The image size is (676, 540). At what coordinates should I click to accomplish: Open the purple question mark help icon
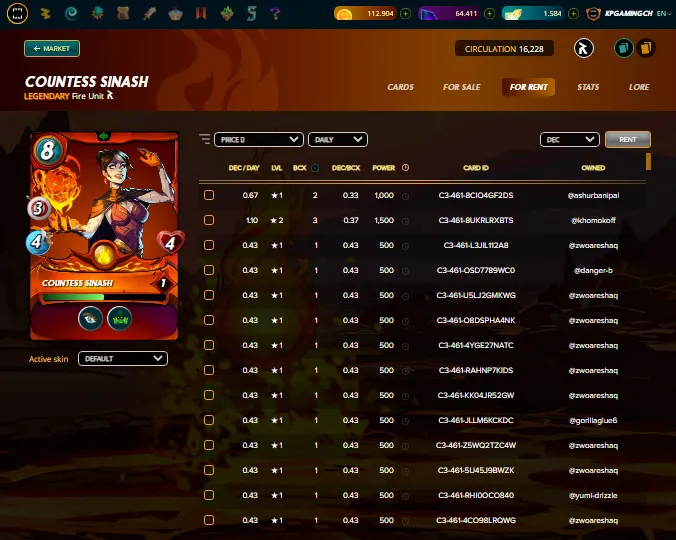coord(275,13)
